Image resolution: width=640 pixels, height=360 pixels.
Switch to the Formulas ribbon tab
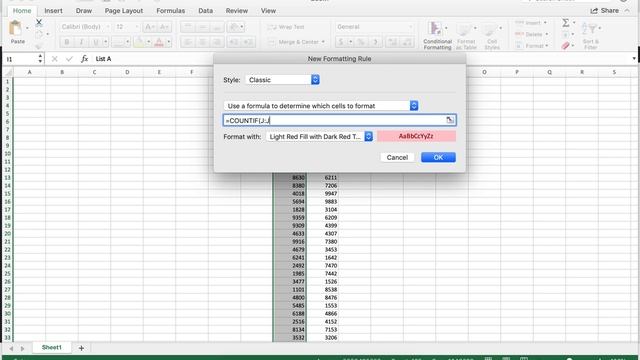coord(171,11)
